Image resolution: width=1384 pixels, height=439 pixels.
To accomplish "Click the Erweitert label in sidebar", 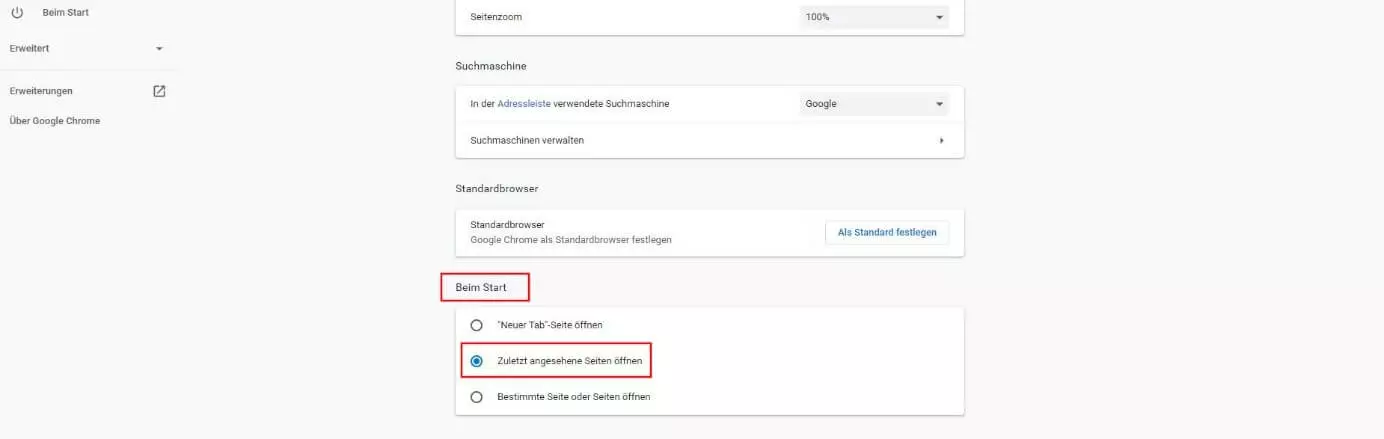I will pos(29,48).
